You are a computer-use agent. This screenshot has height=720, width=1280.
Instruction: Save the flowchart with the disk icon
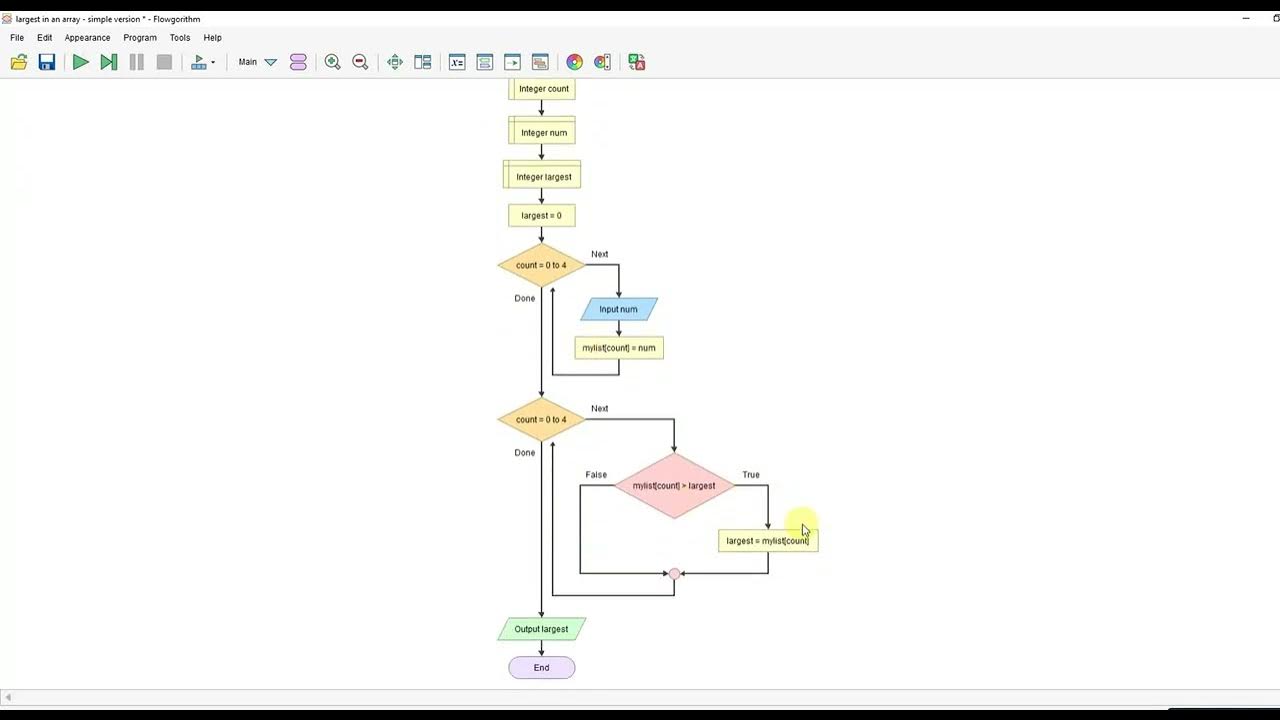coord(47,62)
